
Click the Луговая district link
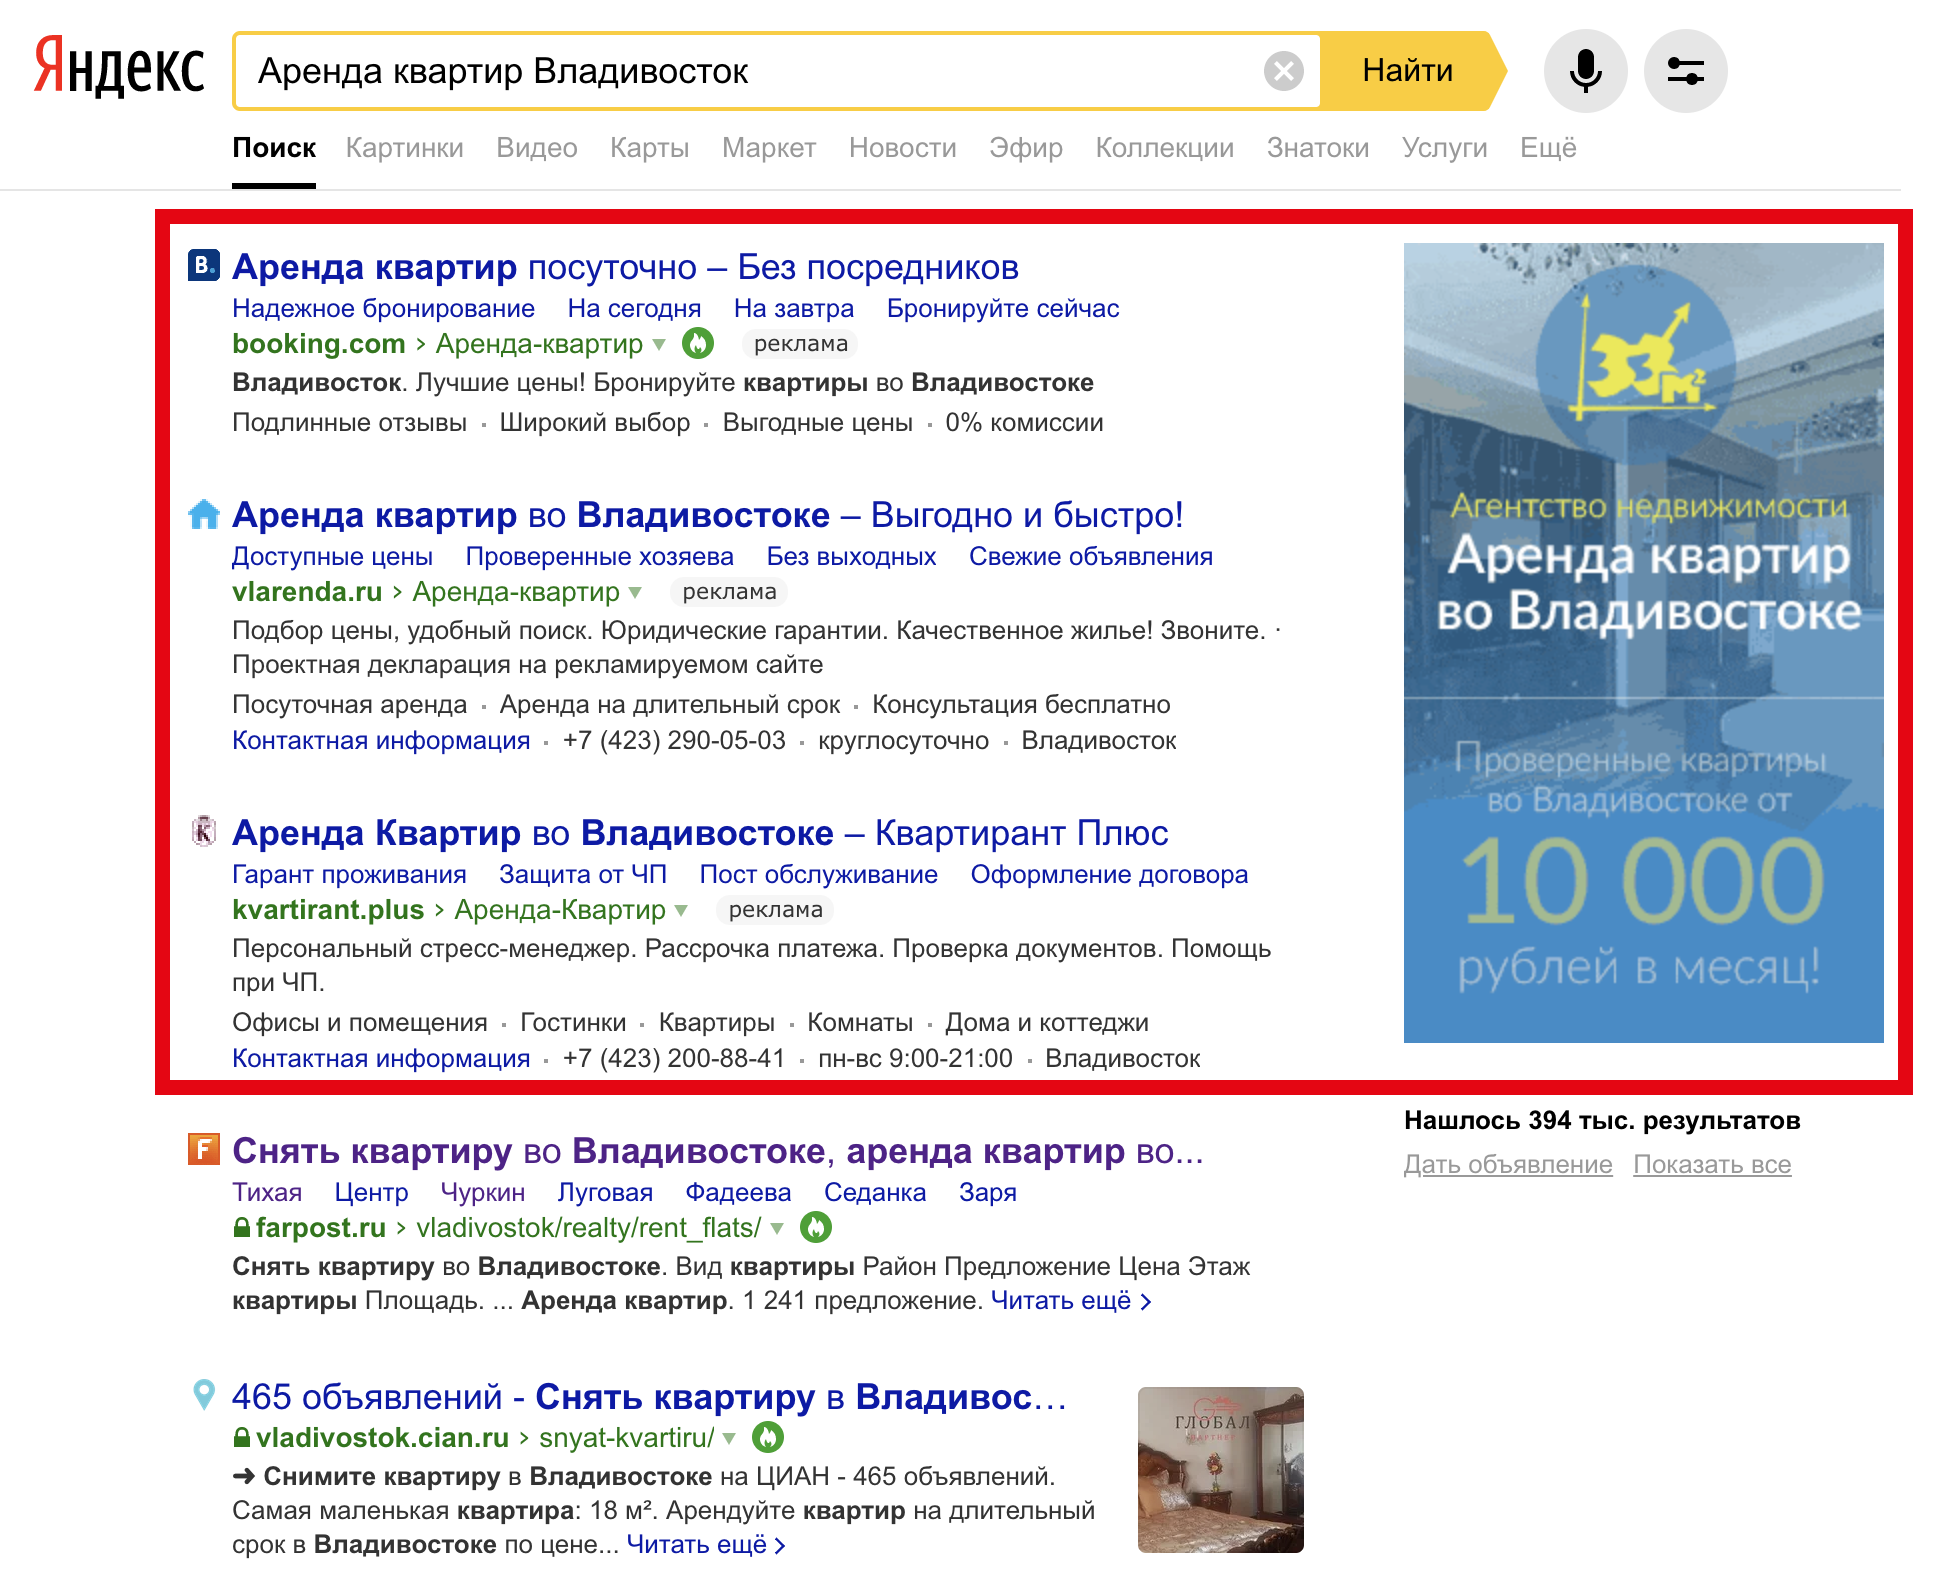(605, 1192)
